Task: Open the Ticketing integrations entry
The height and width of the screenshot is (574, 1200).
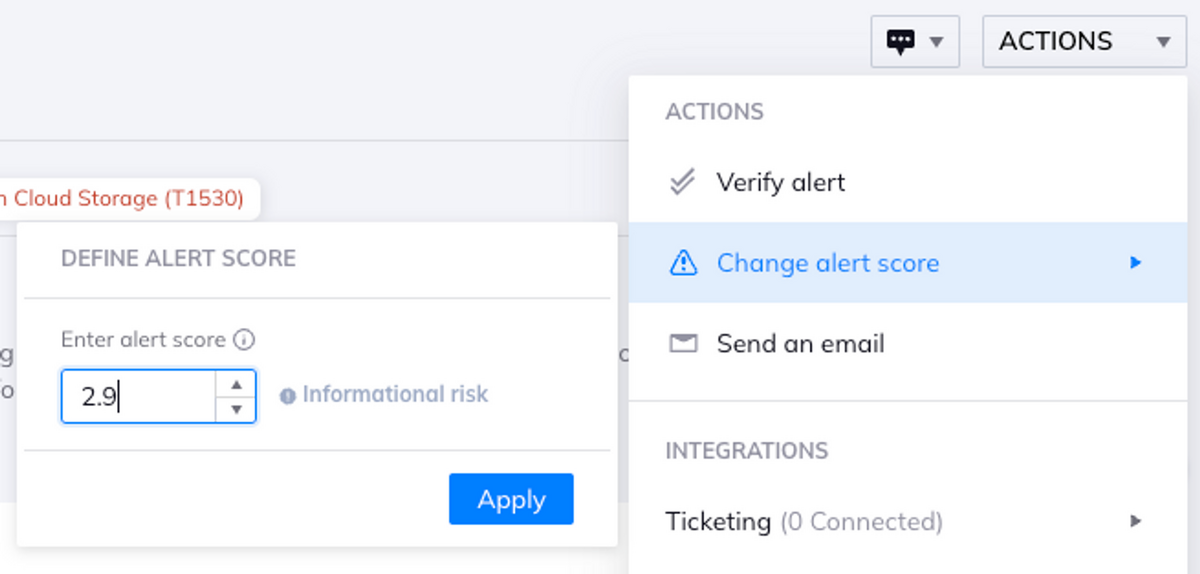Action: (x=803, y=521)
